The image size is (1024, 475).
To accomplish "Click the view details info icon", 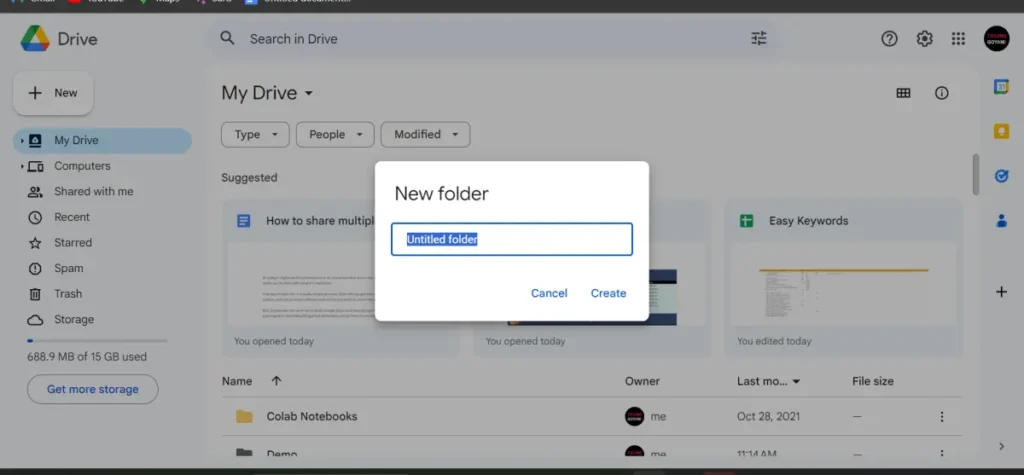I will (941, 93).
